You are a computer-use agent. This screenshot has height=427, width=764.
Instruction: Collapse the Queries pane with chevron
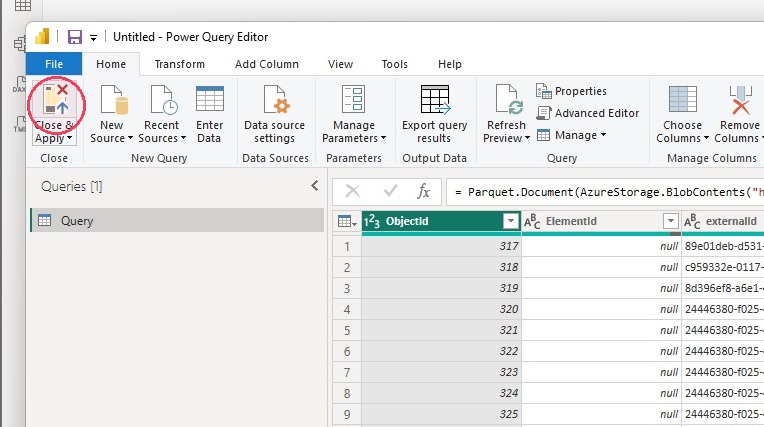pos(315,186)
